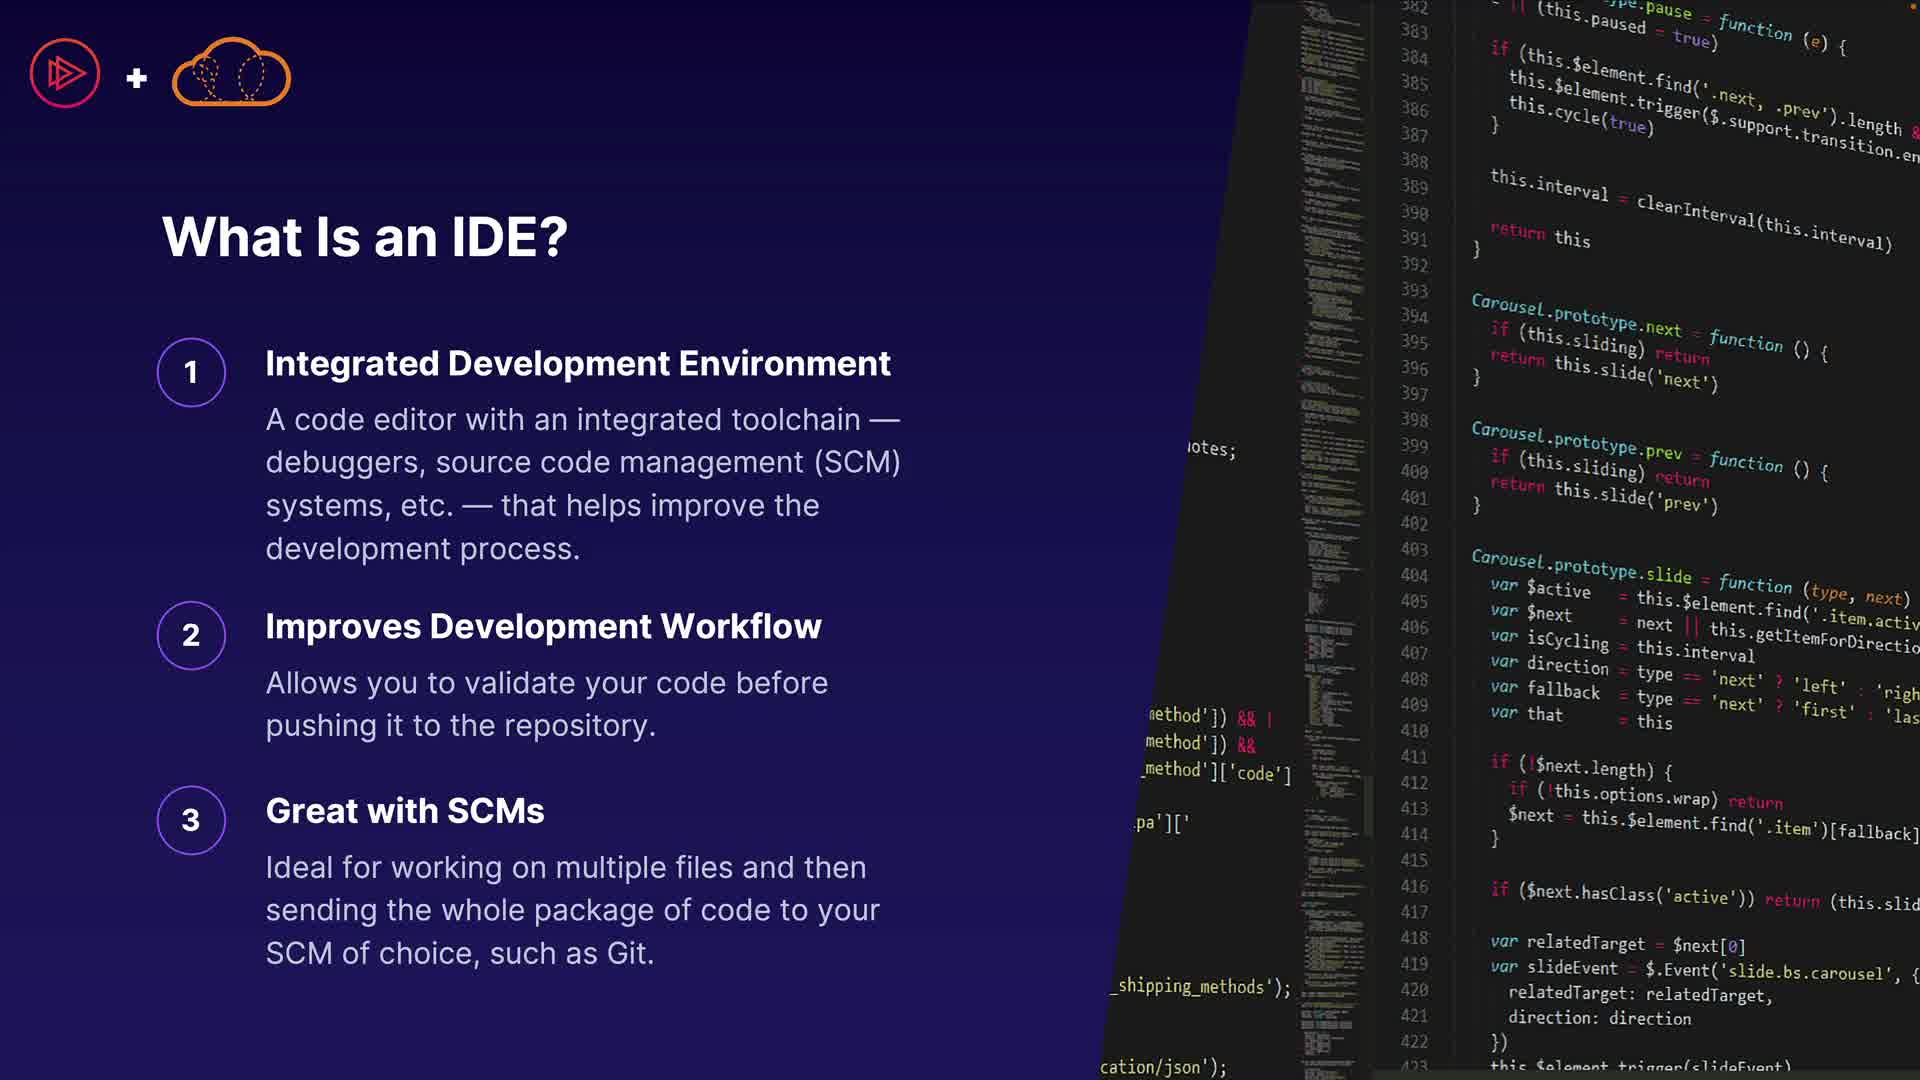Viewport: 1920px width, 1080px height.
Task: Click the 'var relatedTarget' code line
Action: coord(1585,943)
